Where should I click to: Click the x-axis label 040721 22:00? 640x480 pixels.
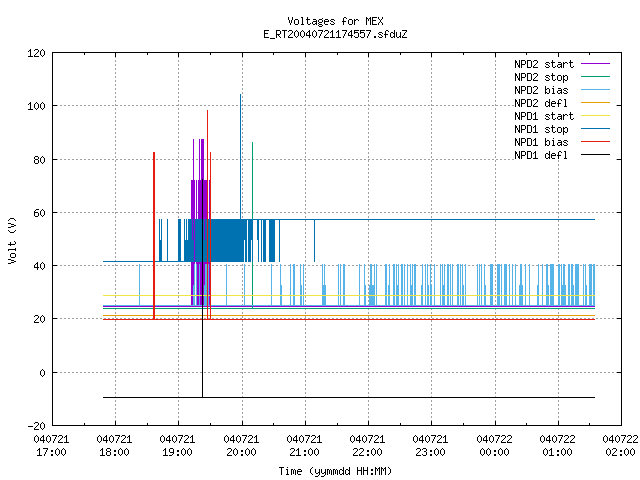(x=367, y=446)
